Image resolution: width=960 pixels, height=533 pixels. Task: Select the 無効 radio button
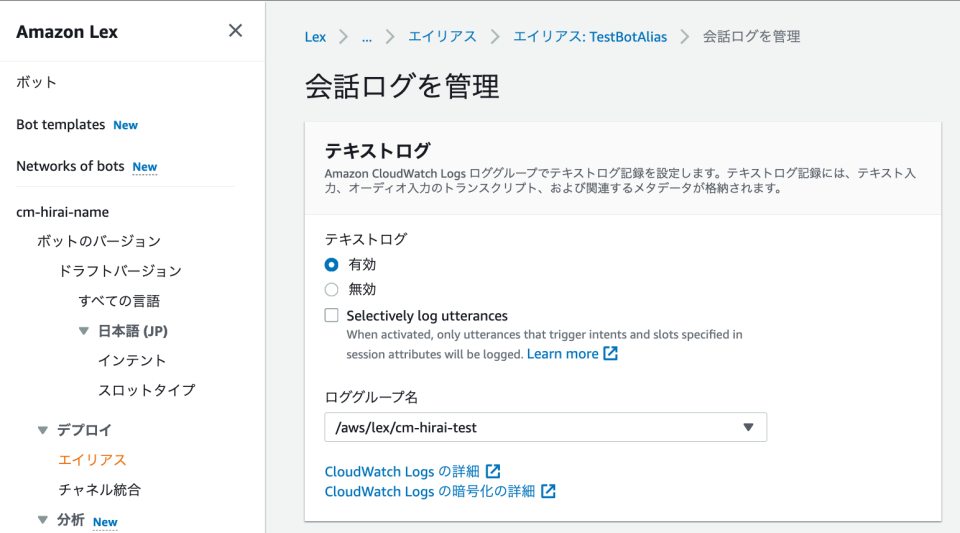[331, 289]
